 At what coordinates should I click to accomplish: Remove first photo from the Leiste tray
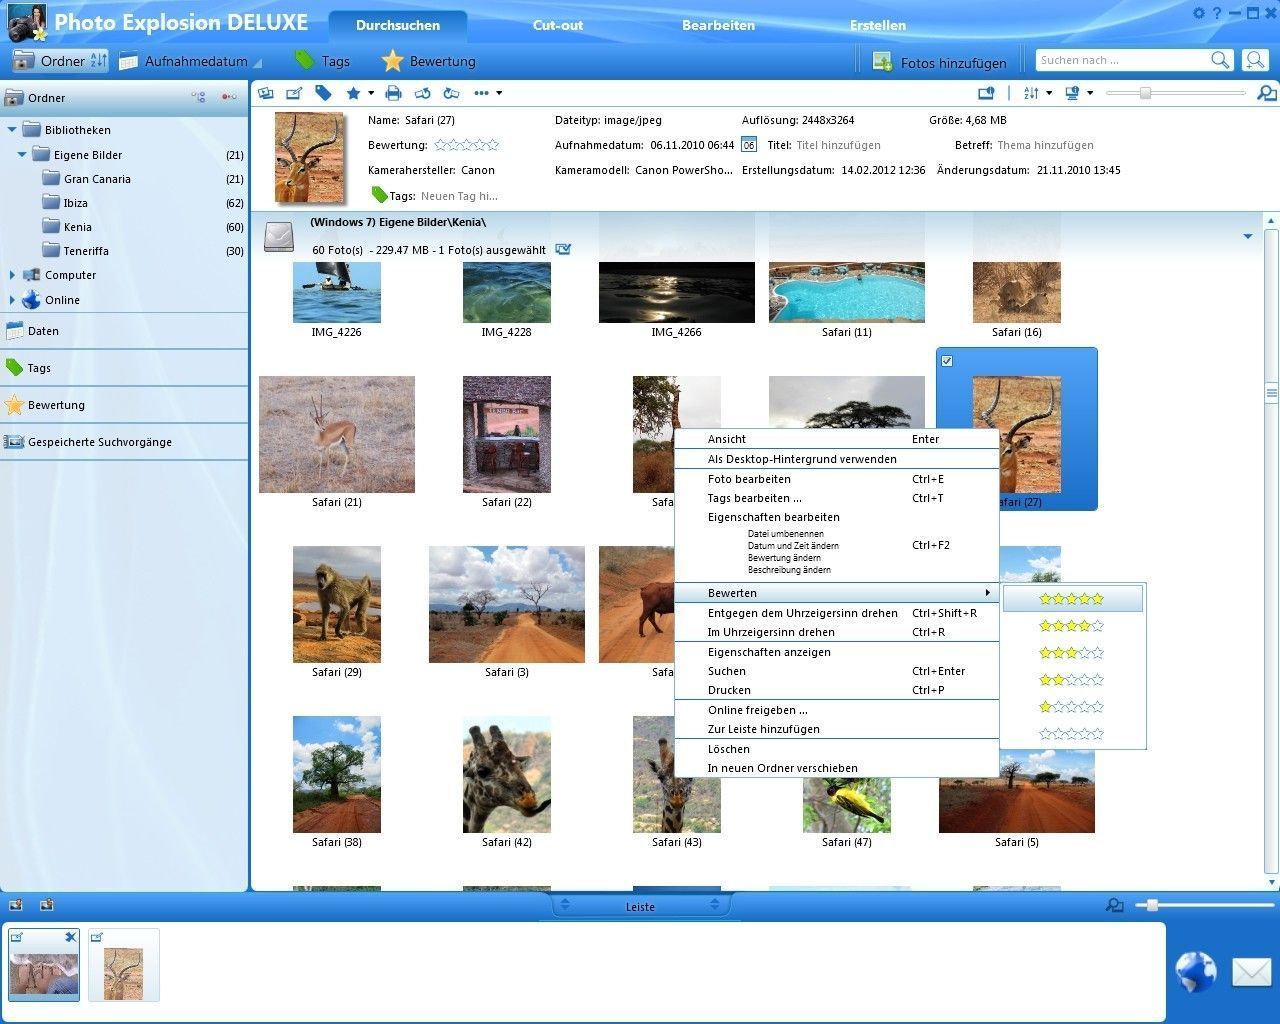[x=70, y=937]
